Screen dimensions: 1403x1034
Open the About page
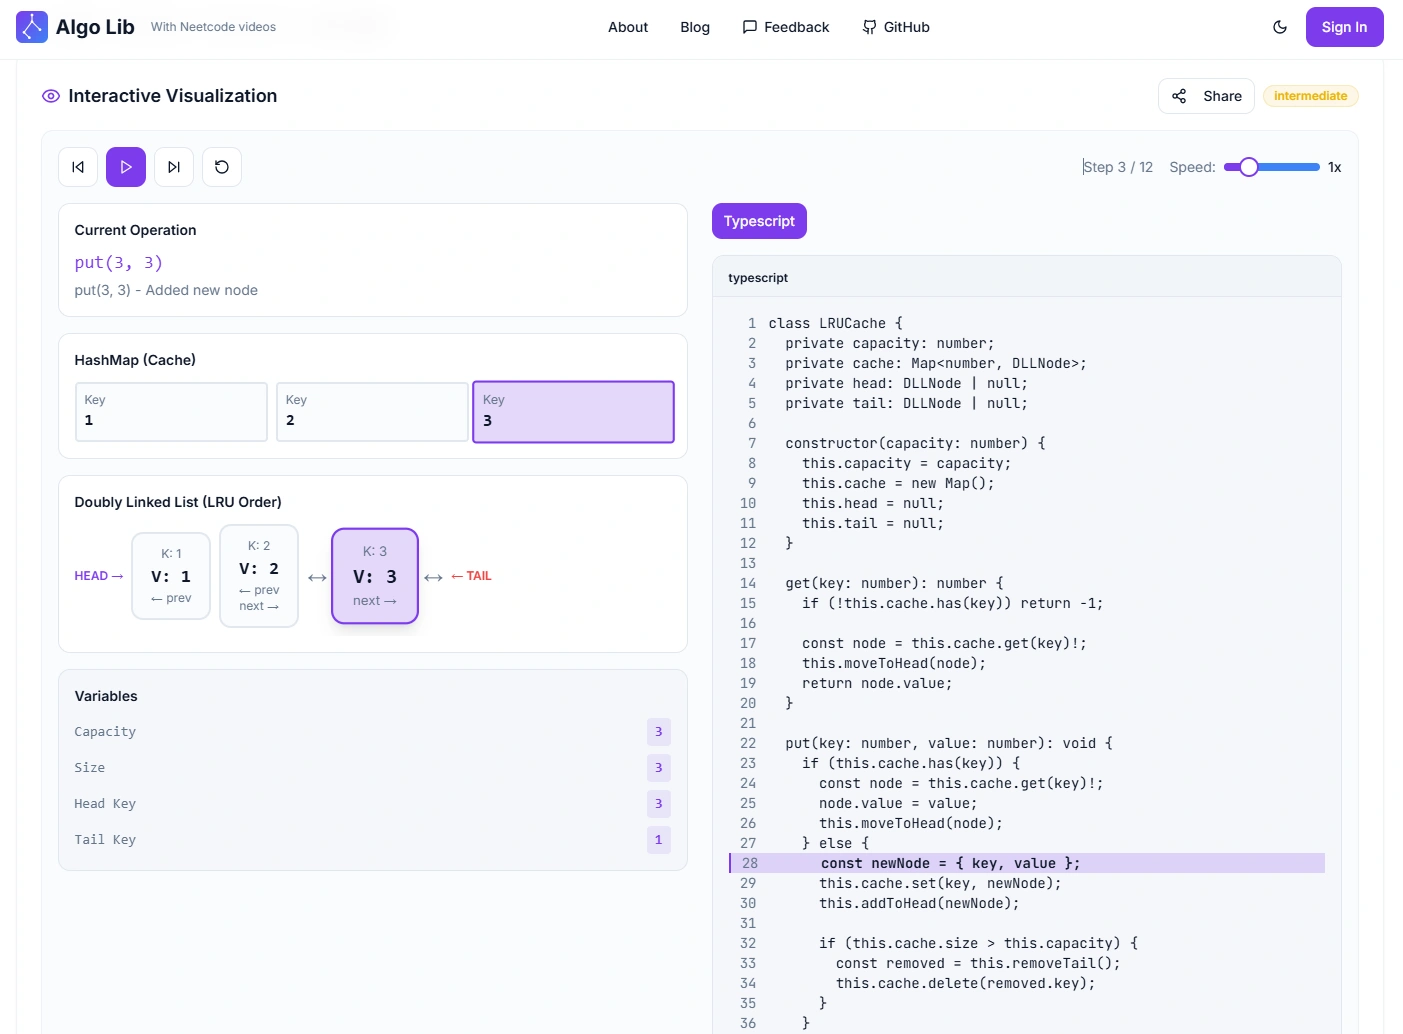(x=628, y=27)
